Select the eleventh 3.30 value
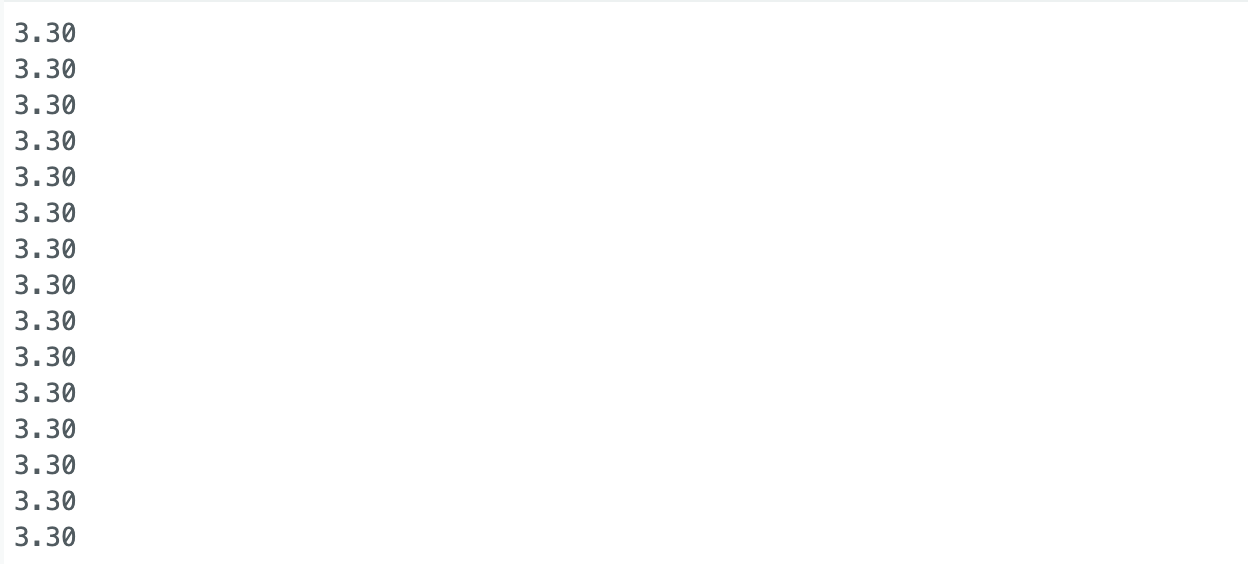 click(45, 393)
